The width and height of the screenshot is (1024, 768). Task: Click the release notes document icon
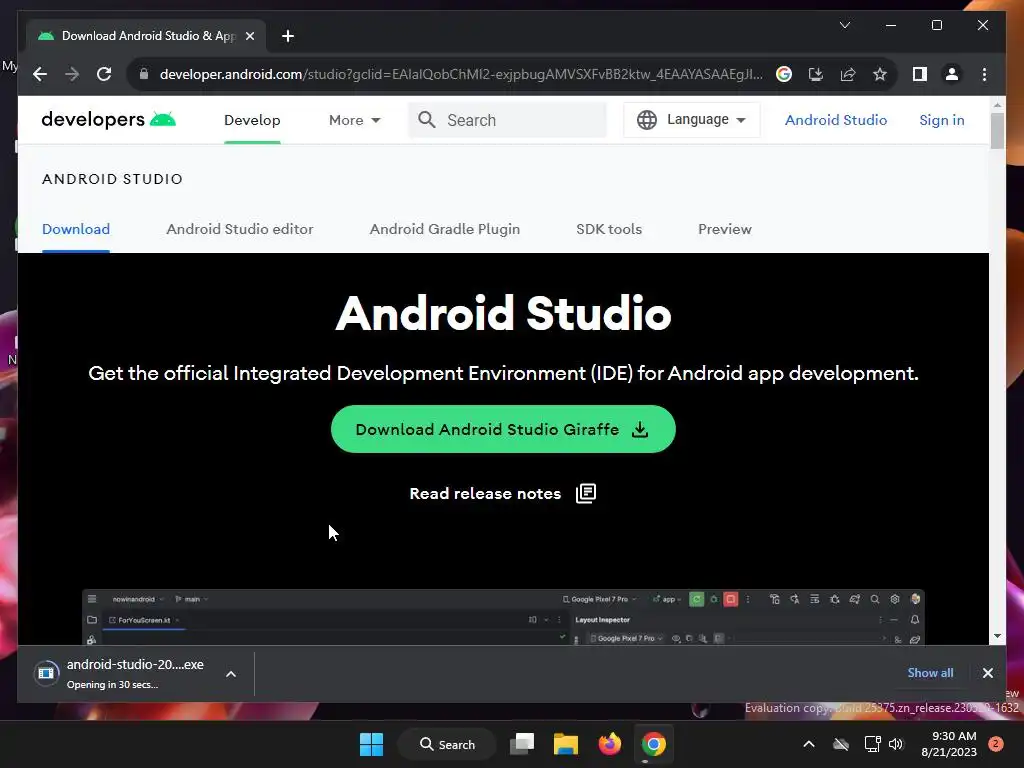(x=586, y=493)
